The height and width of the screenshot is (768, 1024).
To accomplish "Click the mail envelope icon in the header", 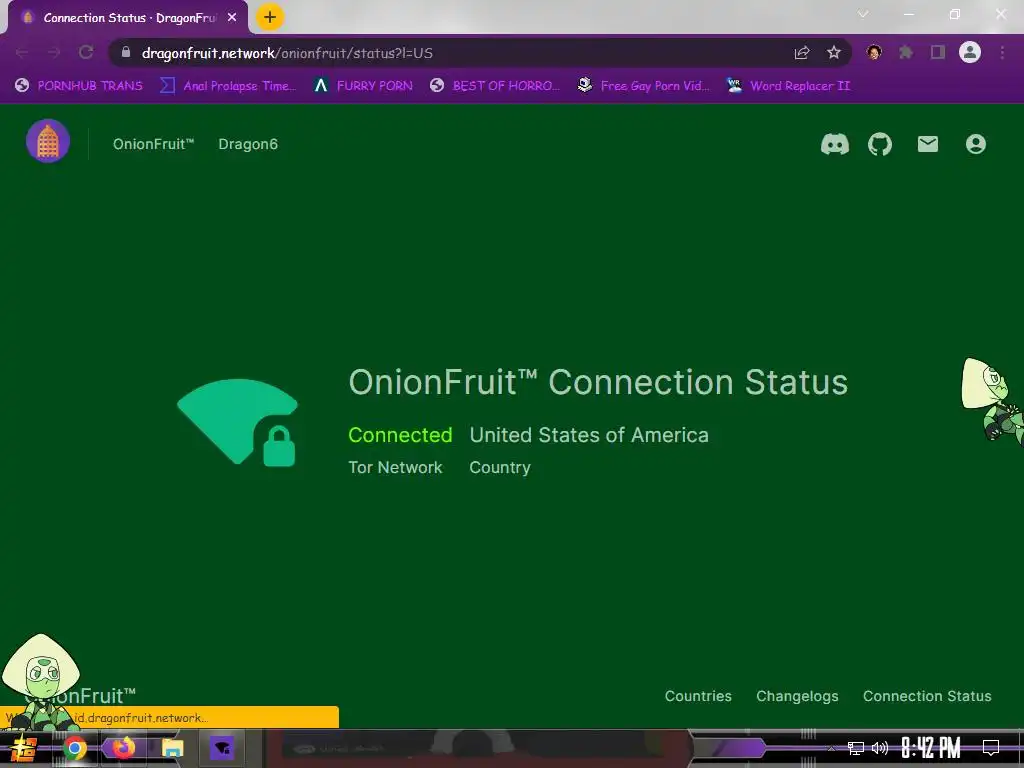I will 927,144.
